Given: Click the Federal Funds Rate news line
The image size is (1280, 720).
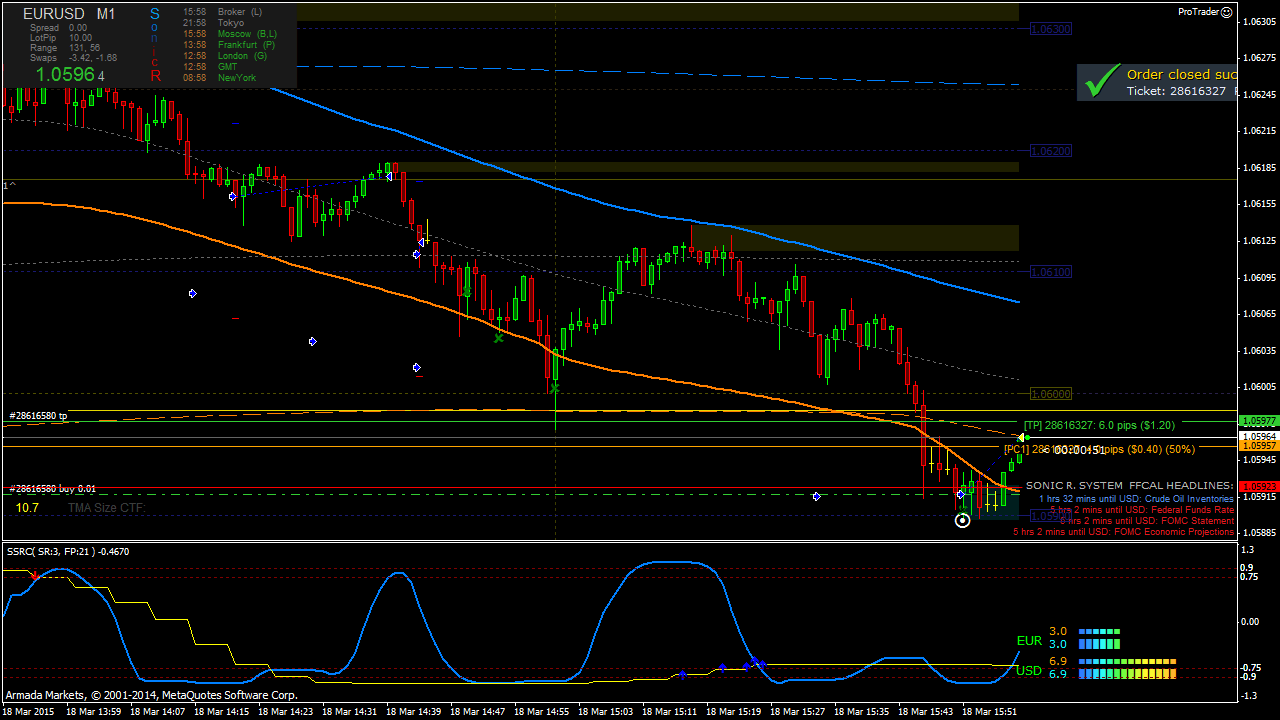Looking at the screenshot, I should click(1142, 509).
